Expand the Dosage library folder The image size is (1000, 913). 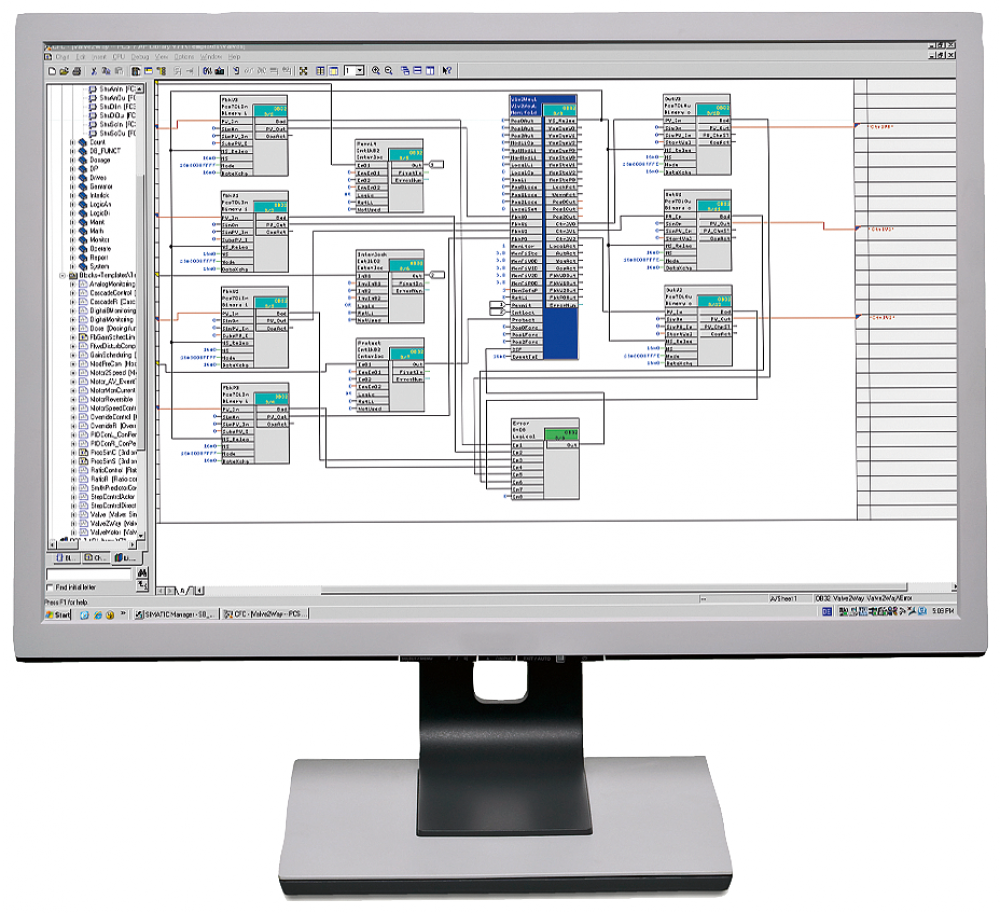(72, 160)
